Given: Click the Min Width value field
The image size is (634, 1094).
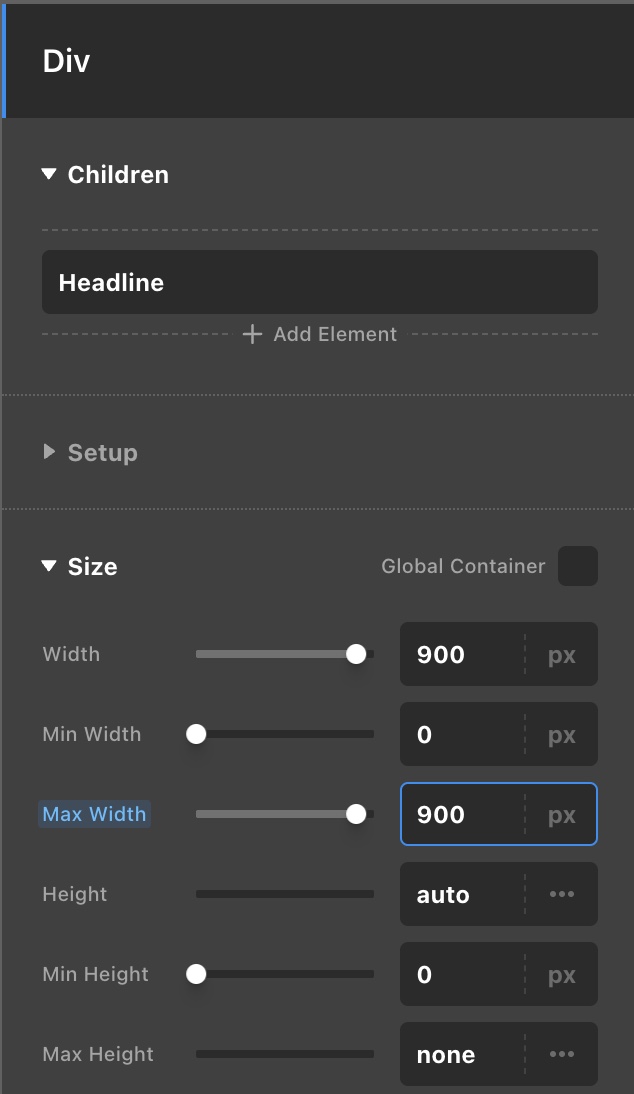Looking at the screenshot, I should tap(460, 735).
